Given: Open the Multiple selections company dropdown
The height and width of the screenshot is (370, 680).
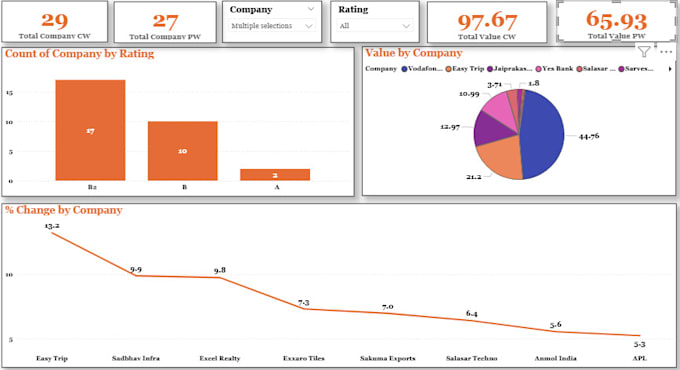Looking at the screenshot, I should [271, 26].
